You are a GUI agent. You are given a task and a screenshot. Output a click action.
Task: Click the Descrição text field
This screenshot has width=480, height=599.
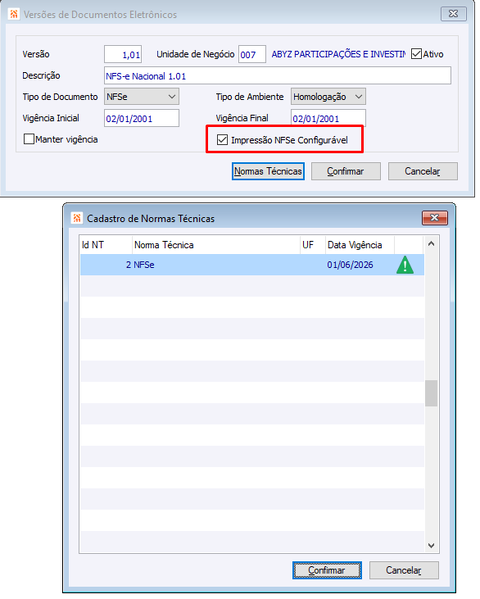coord(277,76)
